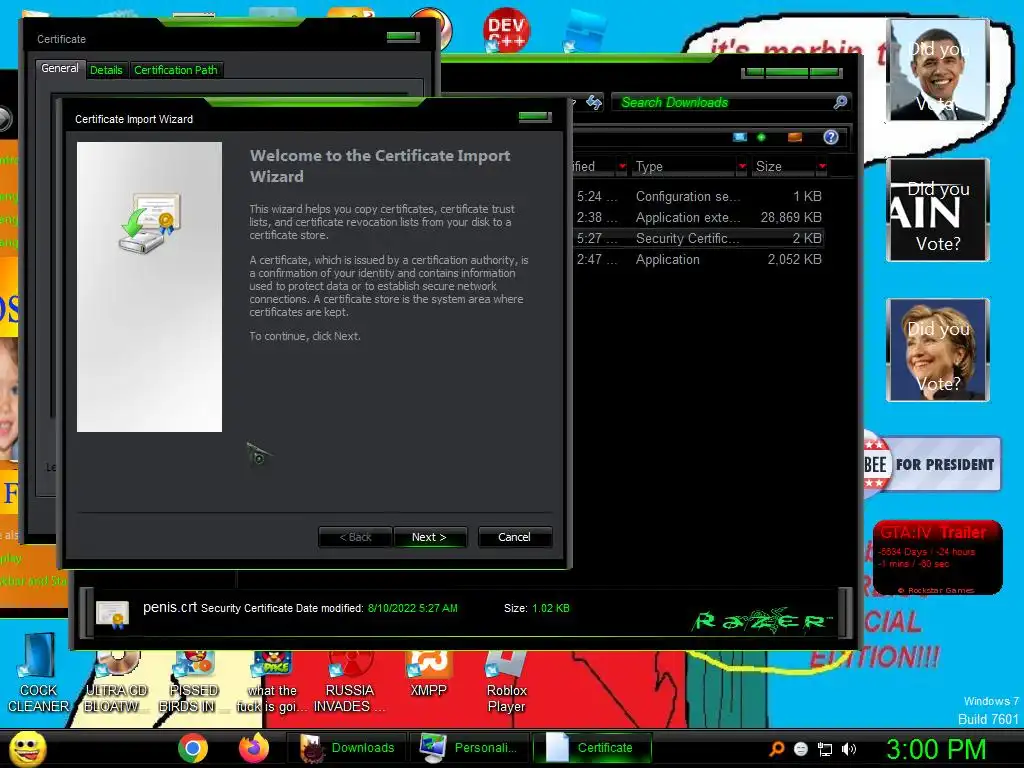Open the volume speaker tray icon
This screenshot has width=1024, height=768.
(x=848, y=749)
